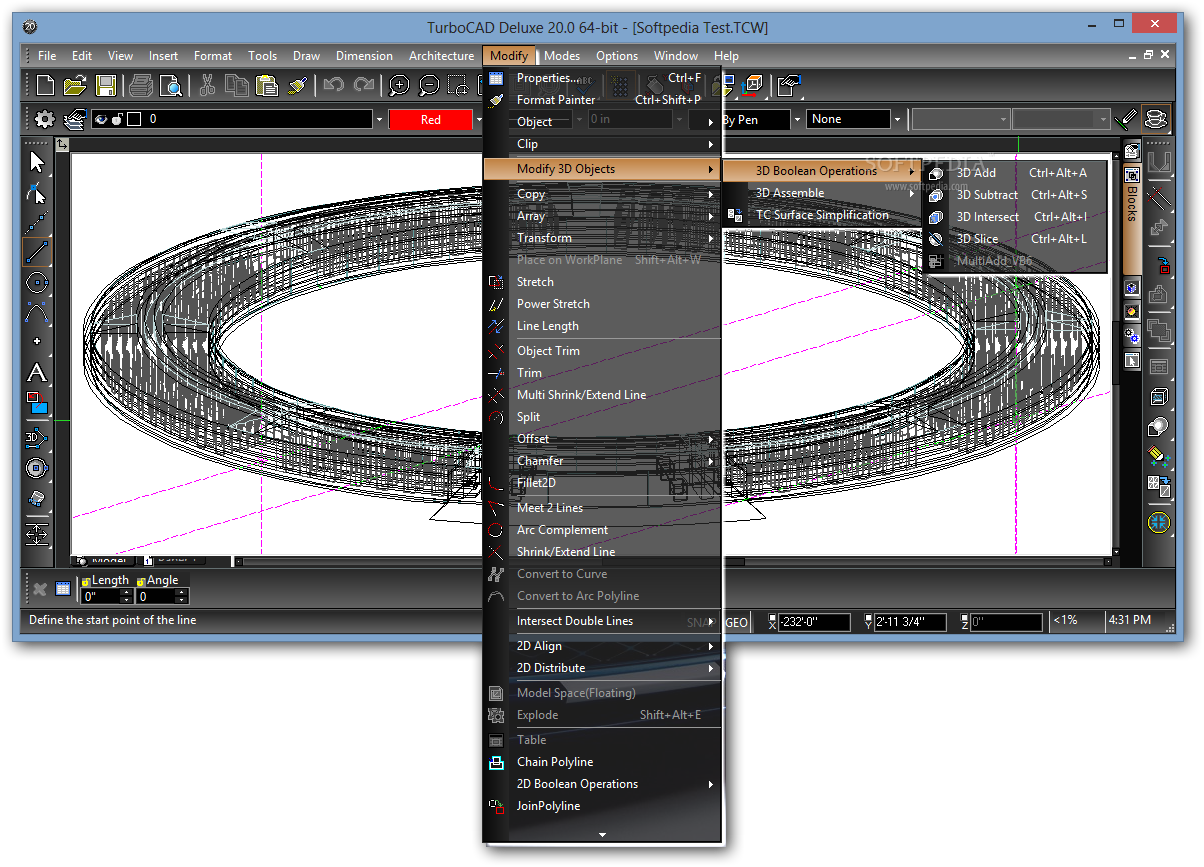The width and height of the screenshot is (1204, 867).
Task: Click the cancel X icon in inspector bar
Action: point(40,589)
